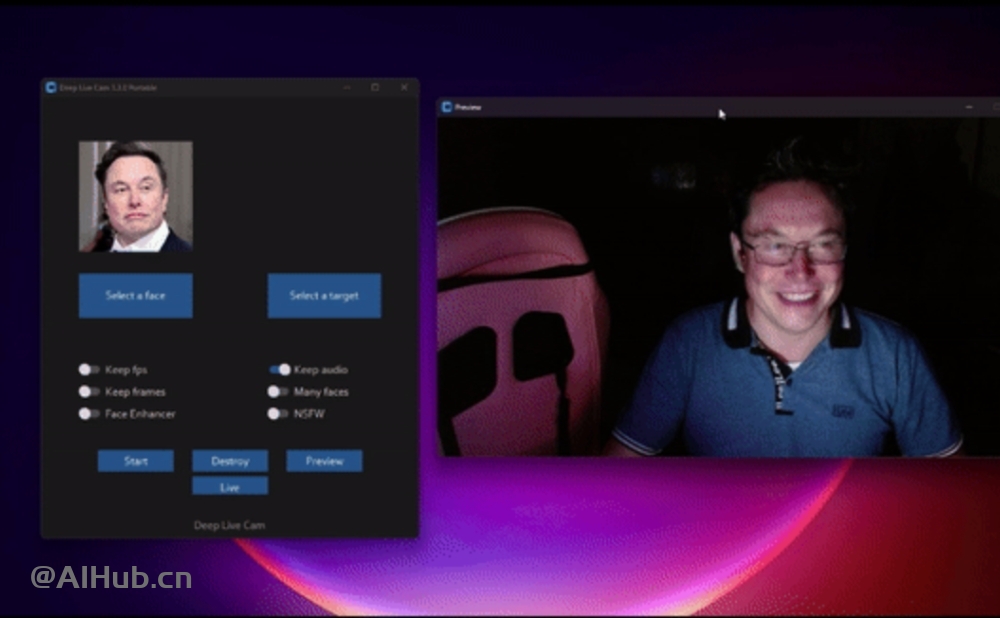Maximize the Deep Live Cam window

tap(375, 87)
